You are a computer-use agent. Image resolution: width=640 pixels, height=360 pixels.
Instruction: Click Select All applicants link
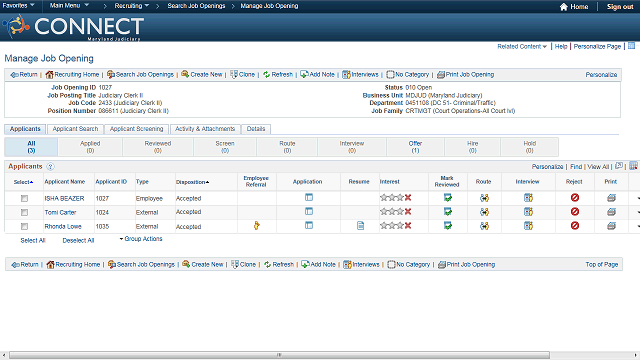(x=33, y=240)
